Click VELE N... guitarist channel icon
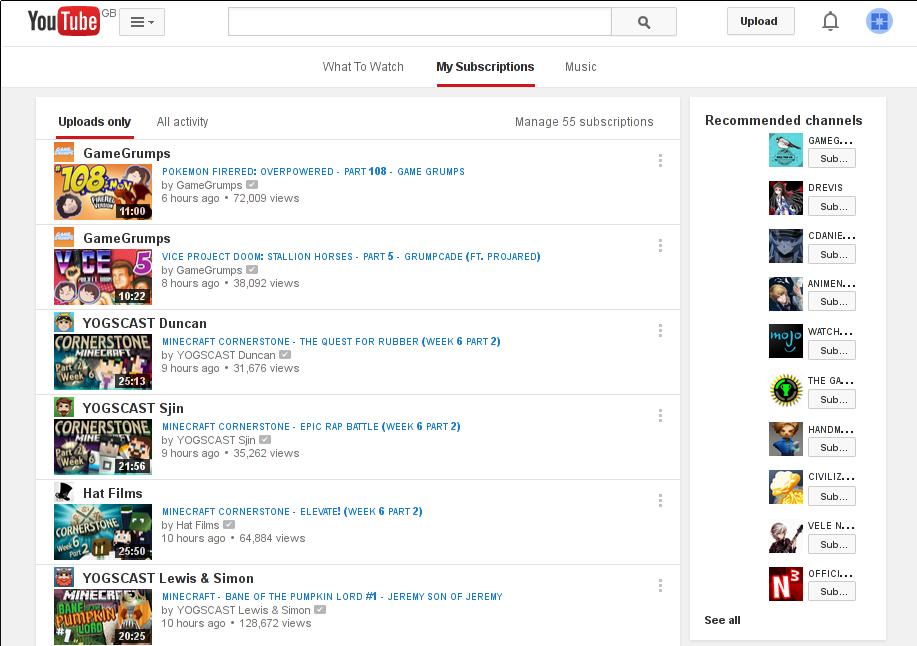 click(x=785, y=536)
